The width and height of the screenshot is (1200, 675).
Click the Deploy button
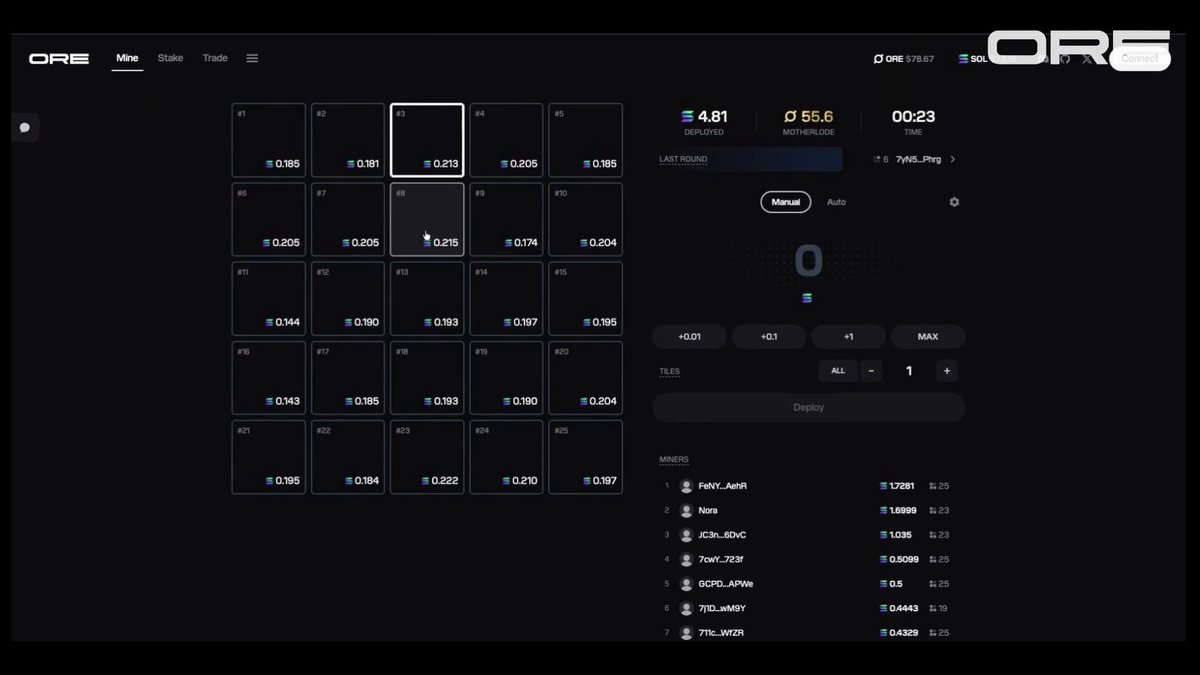(x=808, y=407)
